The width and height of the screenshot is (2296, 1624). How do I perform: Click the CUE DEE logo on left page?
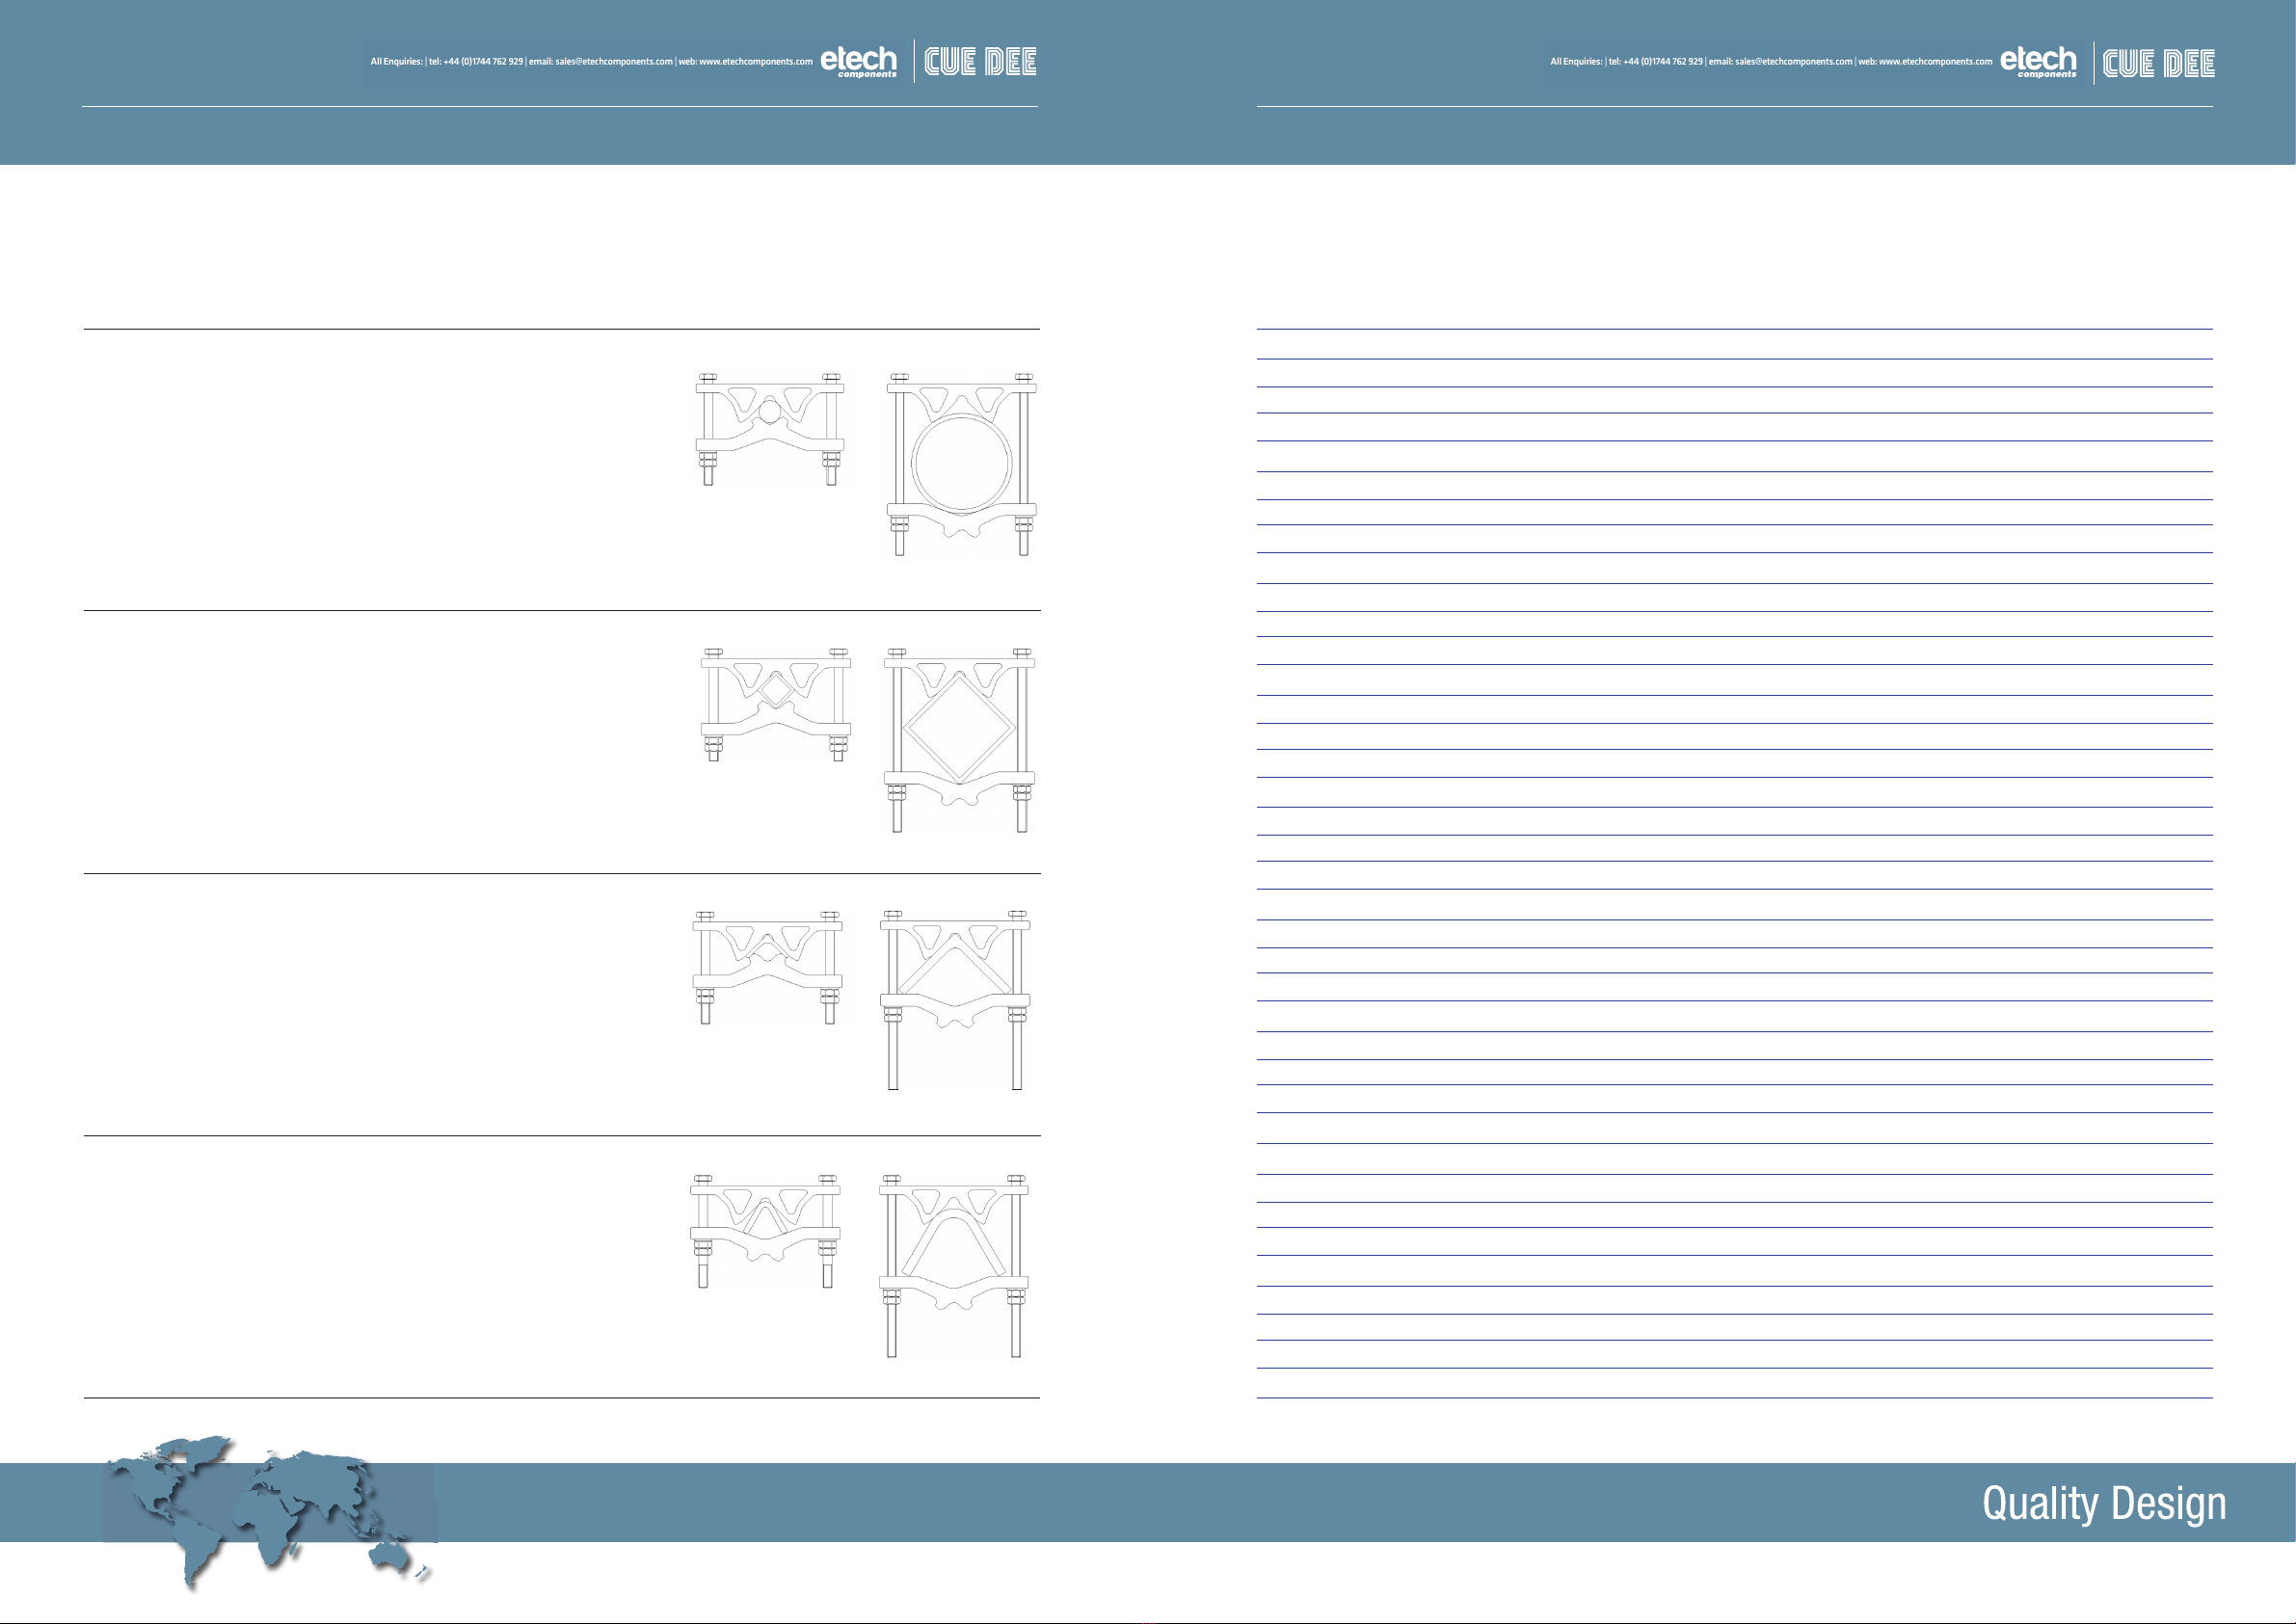pos(980,62)
